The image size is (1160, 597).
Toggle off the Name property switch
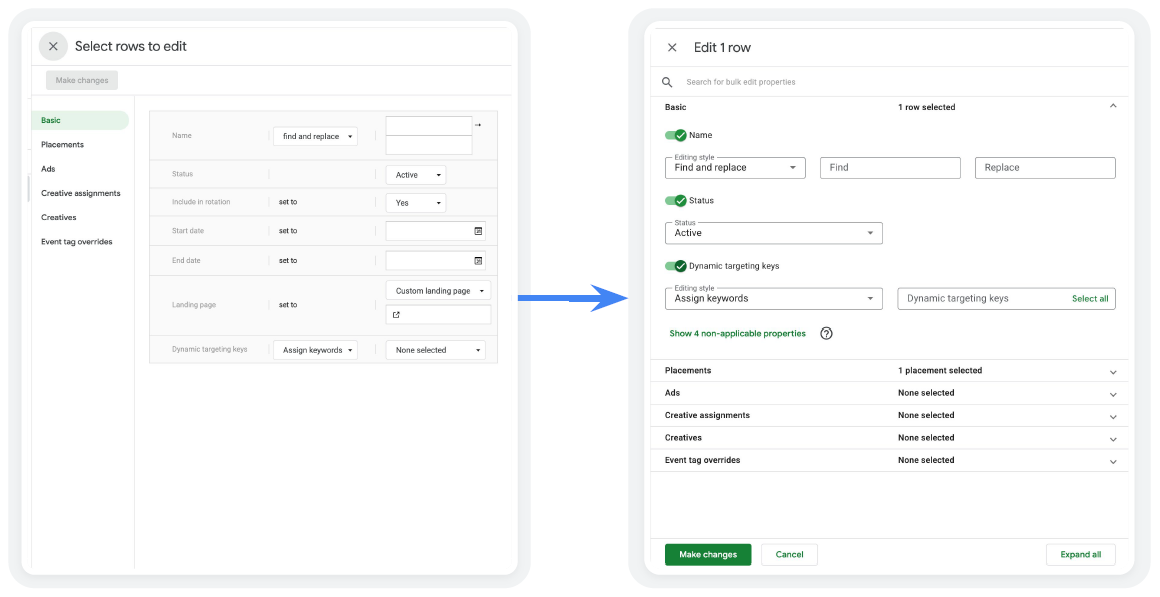(x=676, y=135)
